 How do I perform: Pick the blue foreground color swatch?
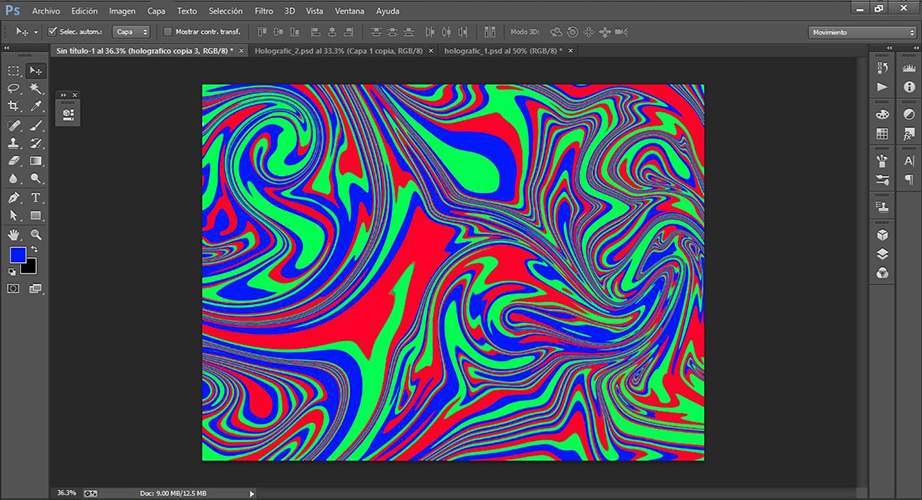click(x=18, y=255)
